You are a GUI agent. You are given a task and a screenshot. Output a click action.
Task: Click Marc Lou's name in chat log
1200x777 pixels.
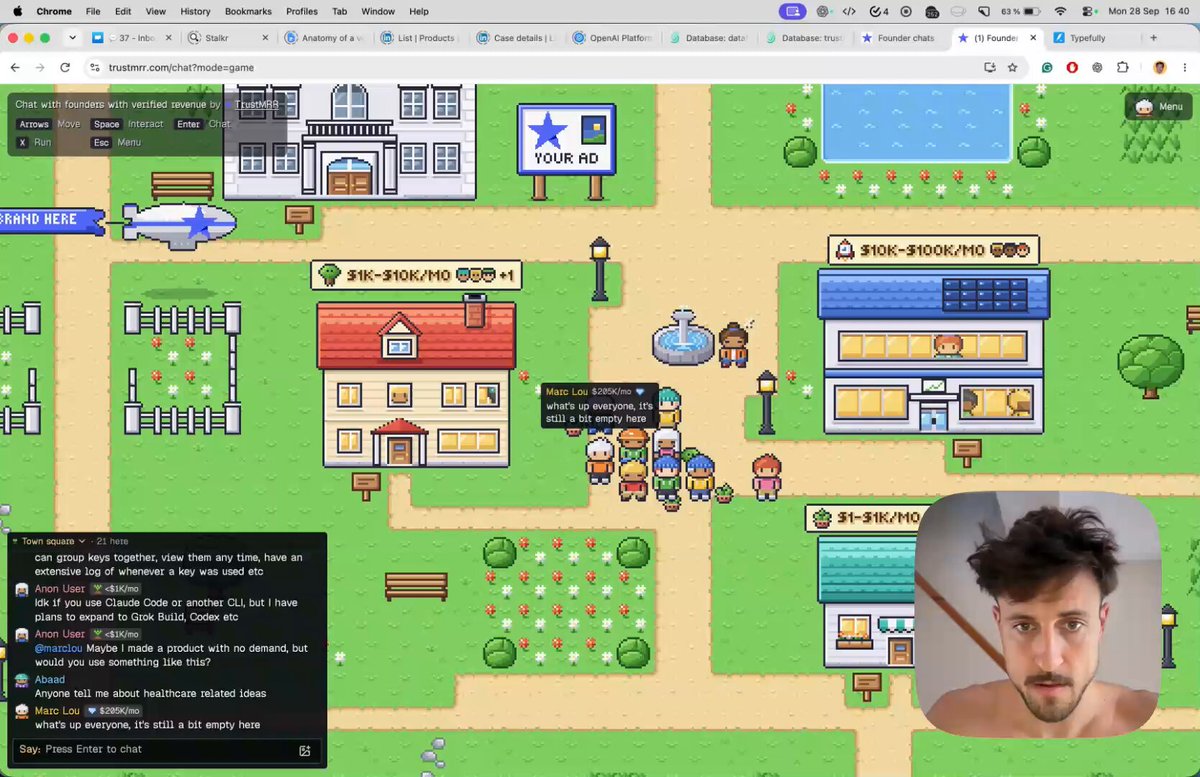(x=57, y=711)
